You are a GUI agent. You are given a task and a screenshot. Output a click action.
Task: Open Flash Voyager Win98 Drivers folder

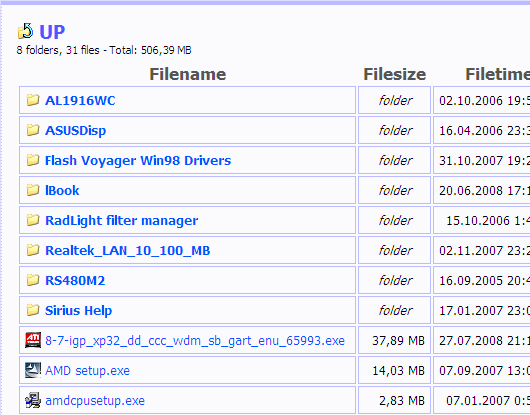[x=138, y=161]
